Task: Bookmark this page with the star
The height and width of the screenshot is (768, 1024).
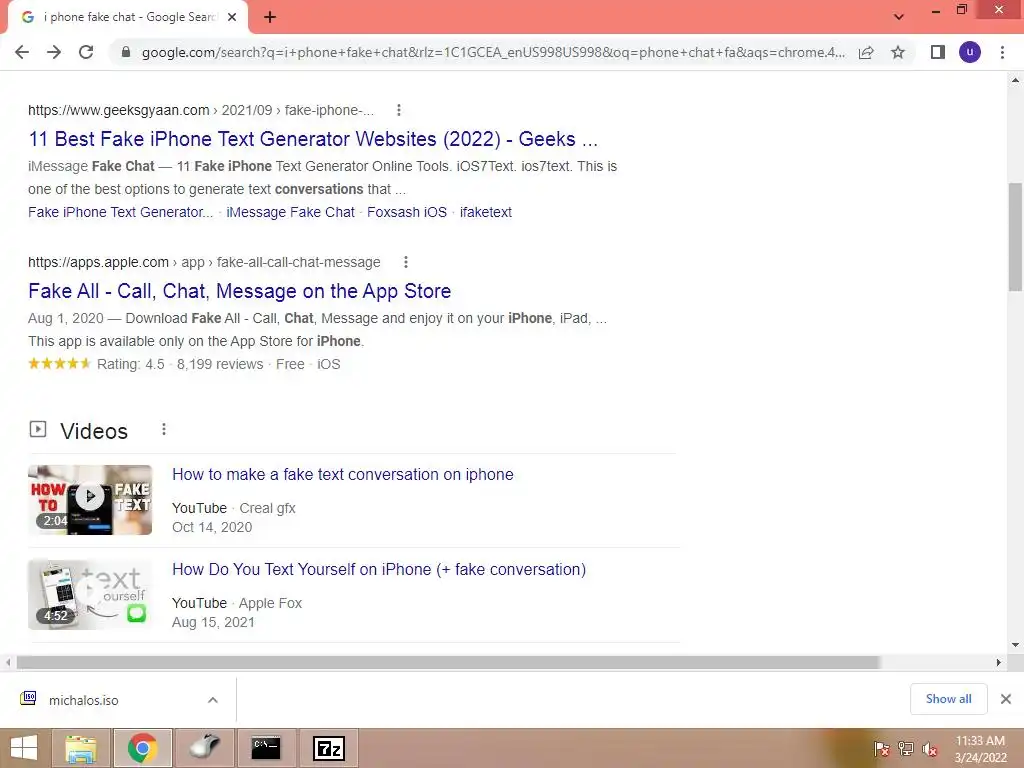Action: point(898,52)
